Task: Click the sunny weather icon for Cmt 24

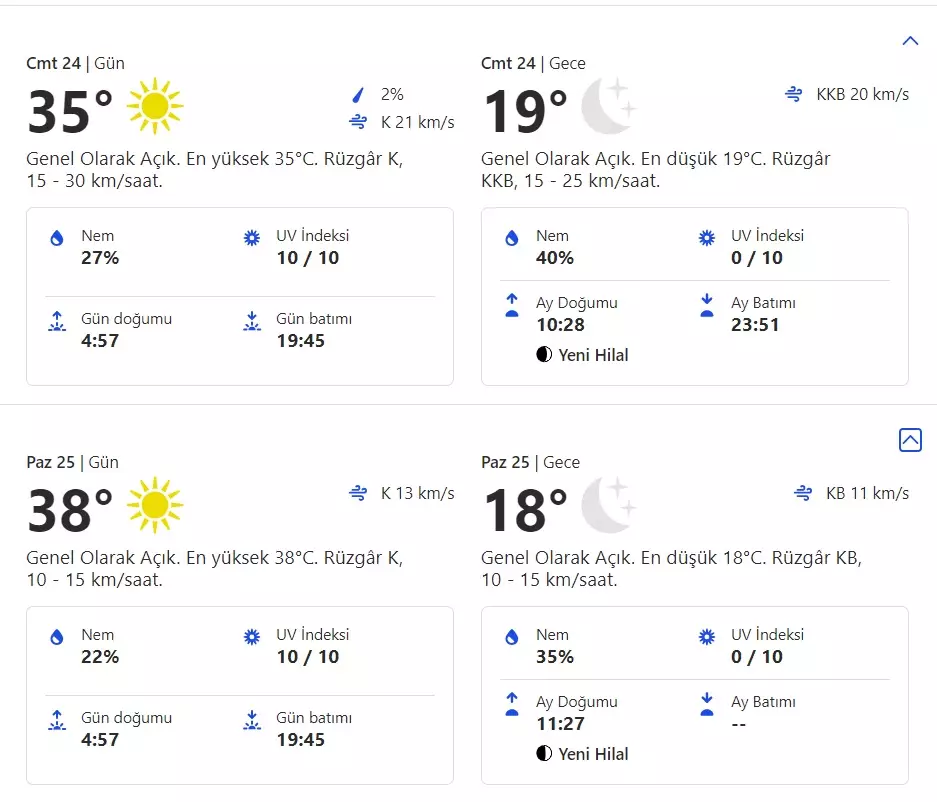Action: click(x=157, y=105)
